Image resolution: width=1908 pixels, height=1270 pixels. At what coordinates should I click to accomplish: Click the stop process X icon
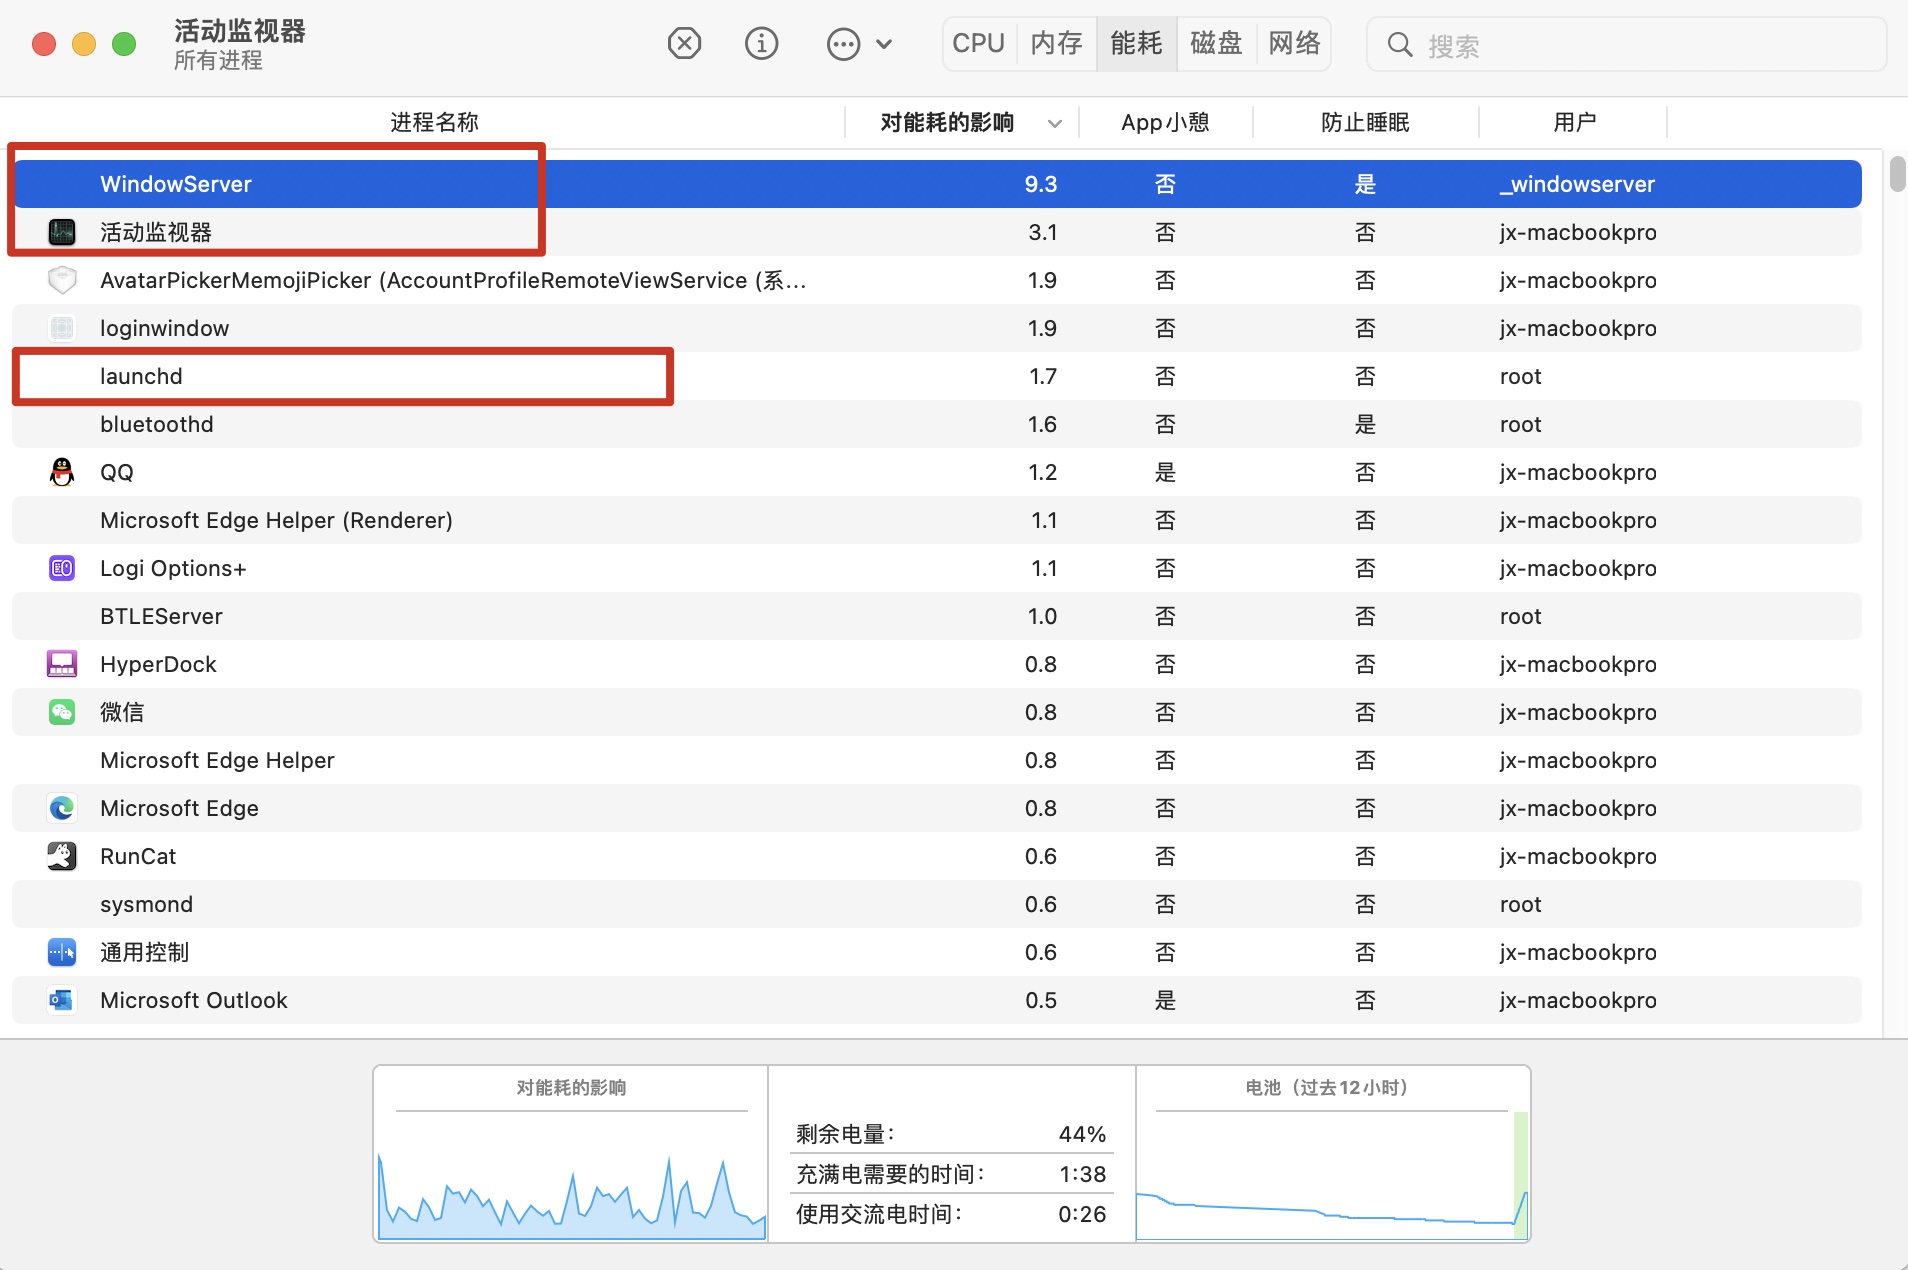pyautogui.click(x=684, y=44)
